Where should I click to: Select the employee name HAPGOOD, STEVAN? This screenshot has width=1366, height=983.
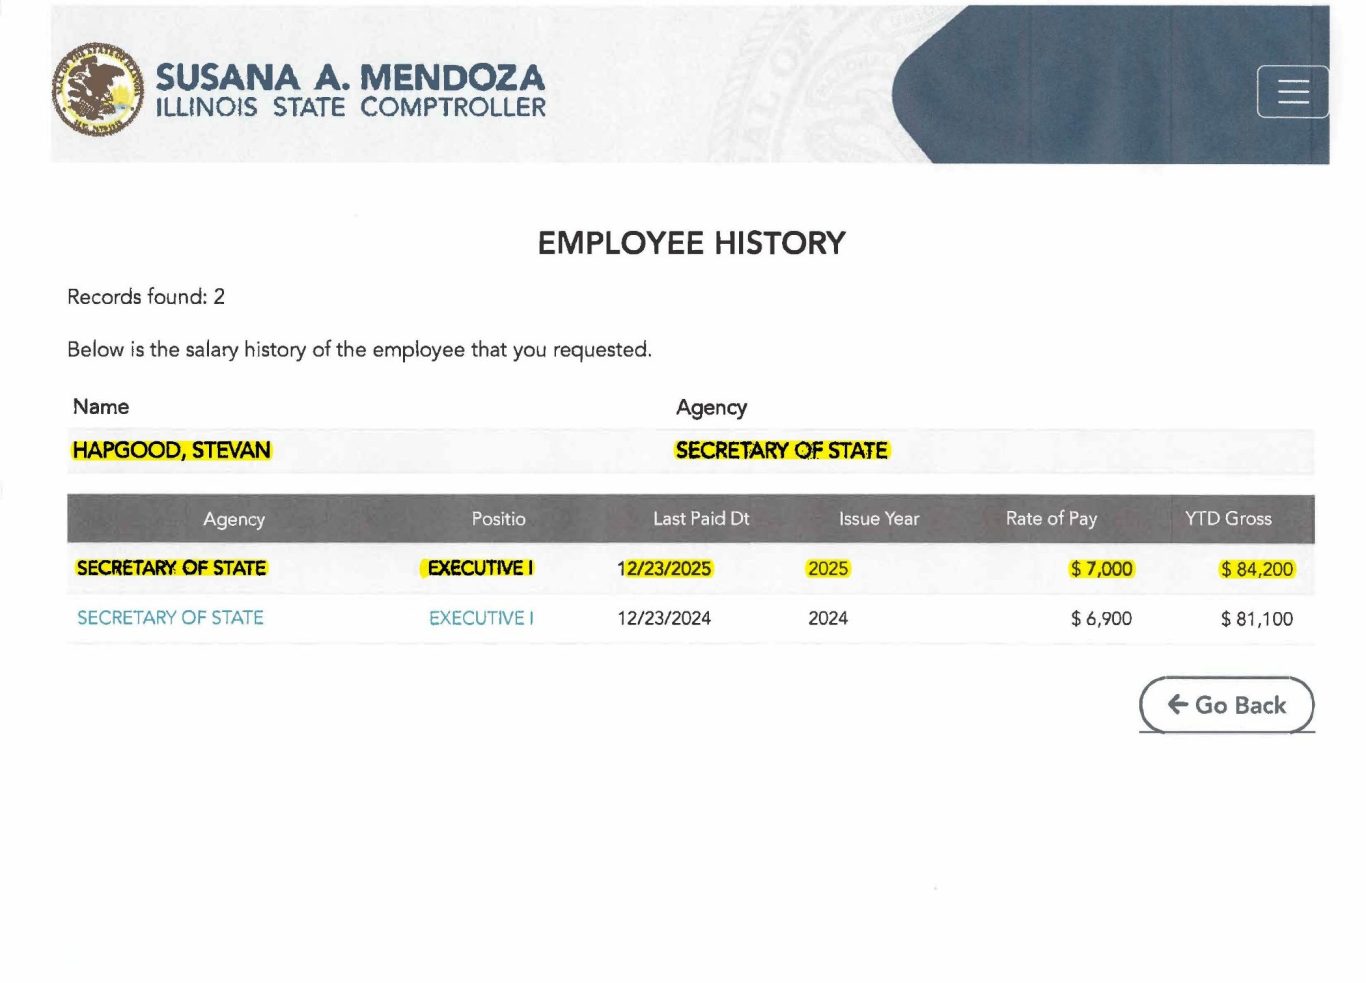point(171,450)
